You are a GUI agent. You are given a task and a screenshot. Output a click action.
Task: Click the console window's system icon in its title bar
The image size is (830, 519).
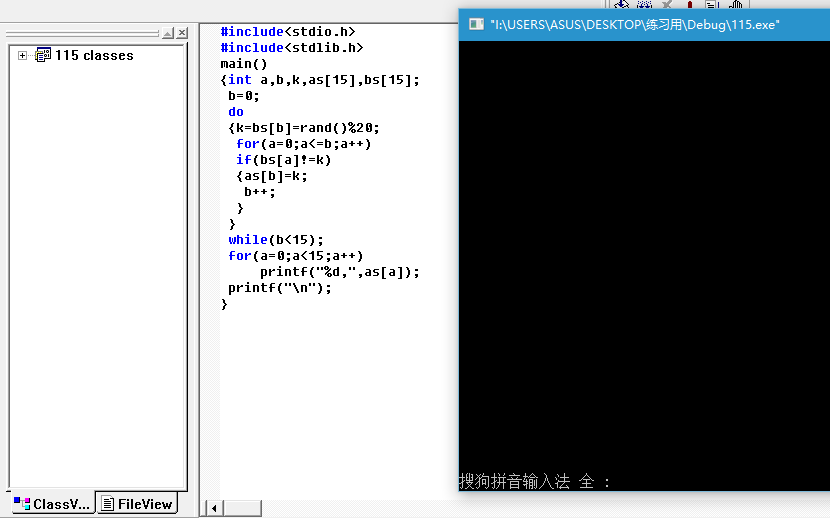[x=476, y=24]
